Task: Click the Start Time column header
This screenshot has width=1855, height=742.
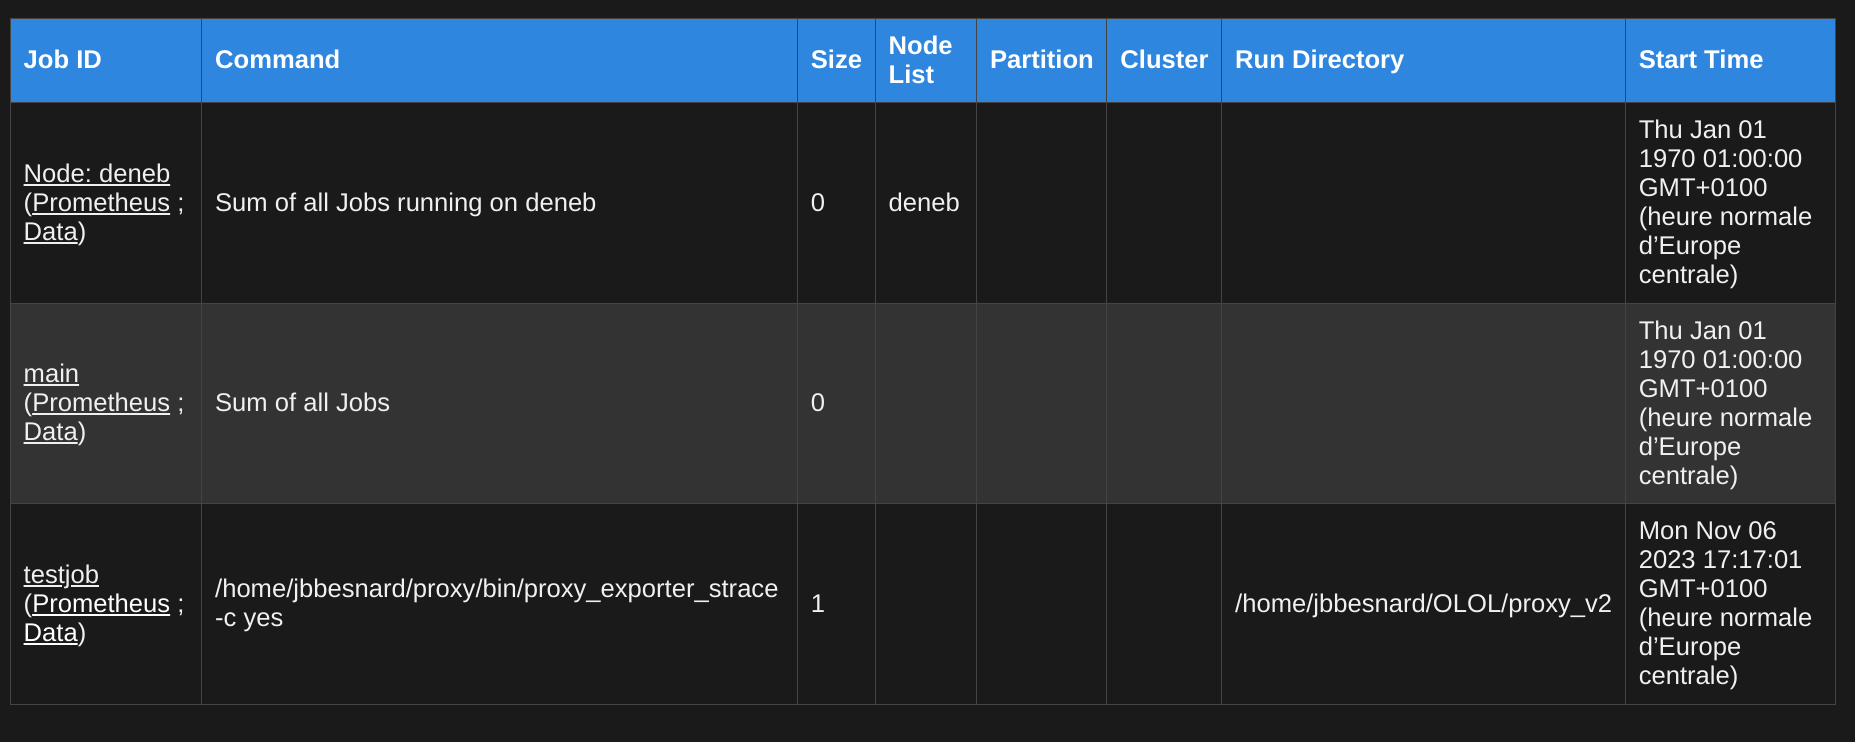Action: click(1700, 60)
